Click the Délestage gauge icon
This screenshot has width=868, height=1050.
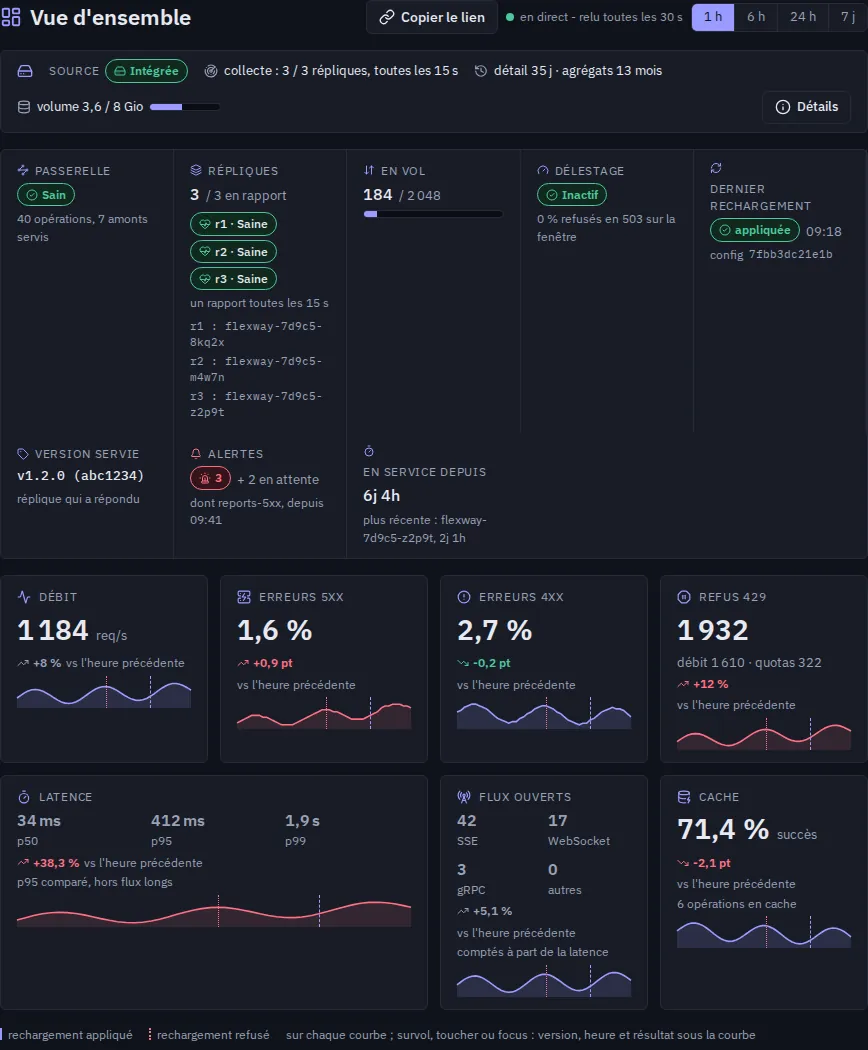(542, 171)
